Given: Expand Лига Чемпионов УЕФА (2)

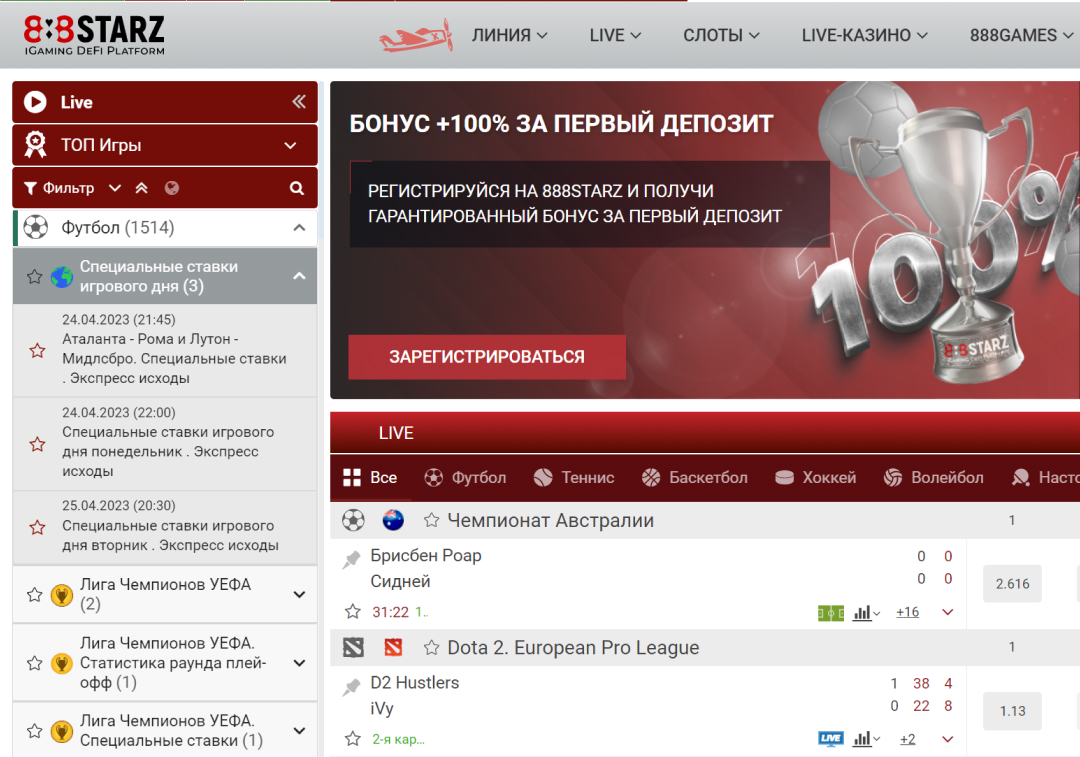Looking at the screenshot, I should 299,594.
